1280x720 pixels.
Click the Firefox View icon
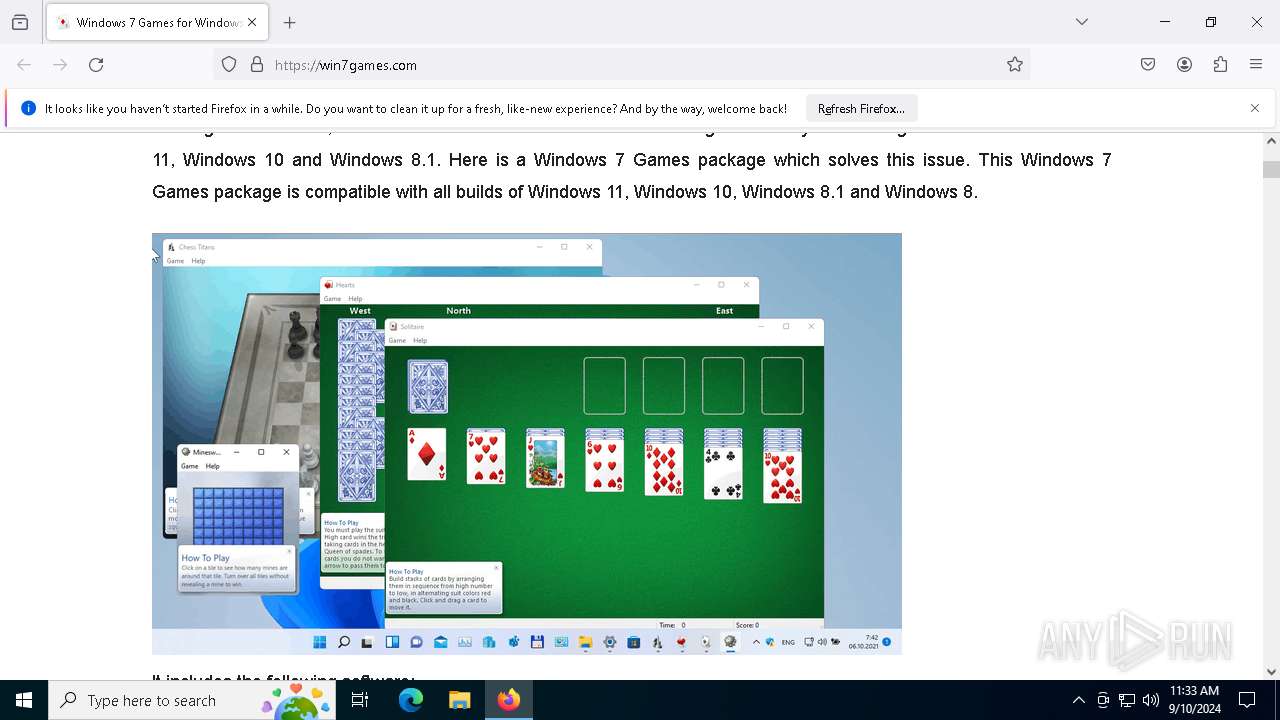pyautogui.click(x=20, y=22)
